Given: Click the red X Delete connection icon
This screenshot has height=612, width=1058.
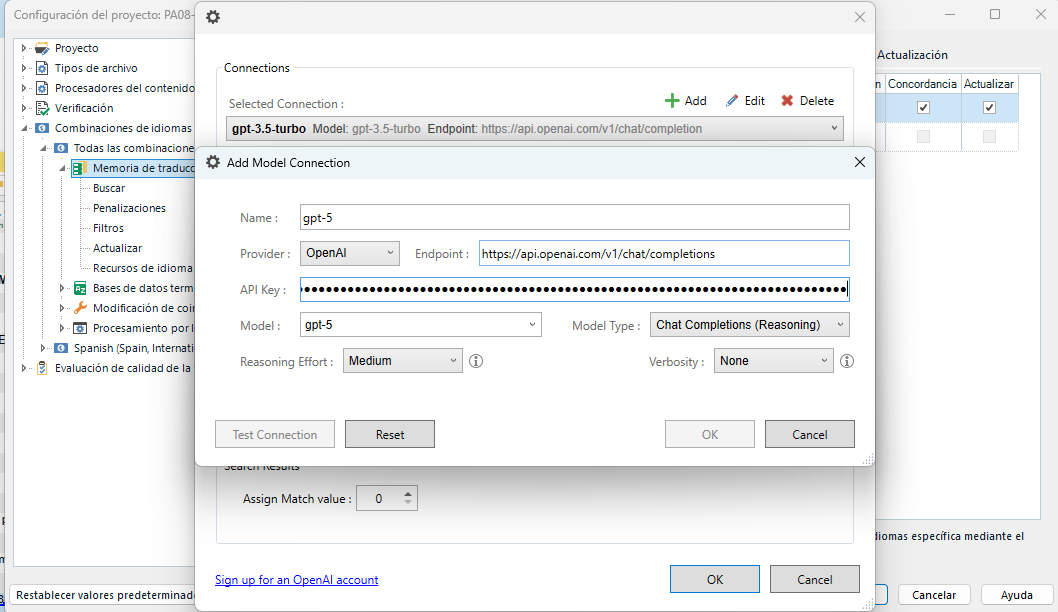Looking at the screenshot, I should coord(787,101).
